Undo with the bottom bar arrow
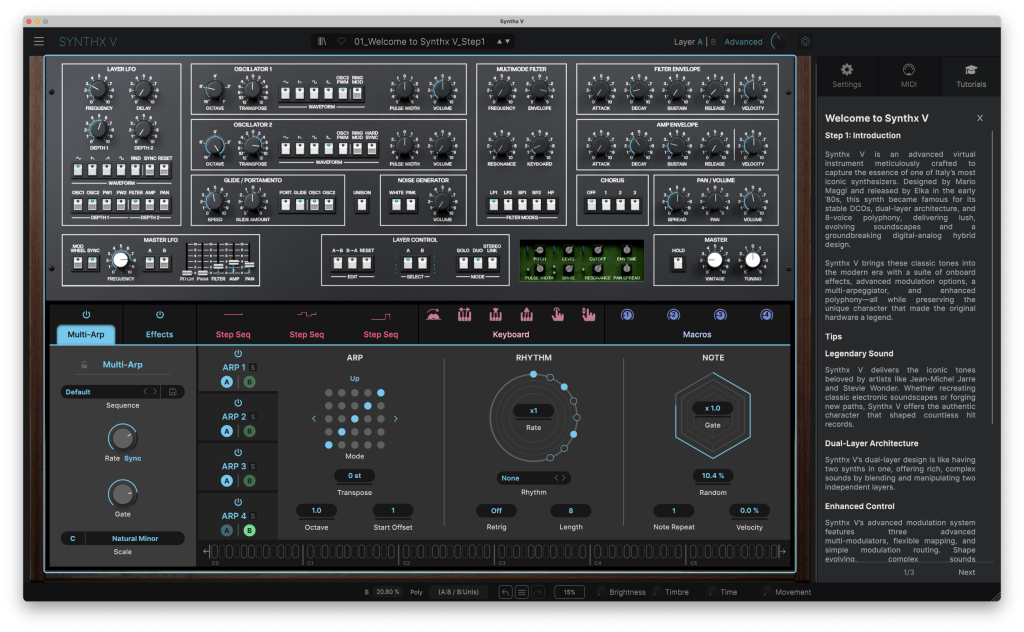Viewport: 1024px width, 632px height. [x=505, y=592]
